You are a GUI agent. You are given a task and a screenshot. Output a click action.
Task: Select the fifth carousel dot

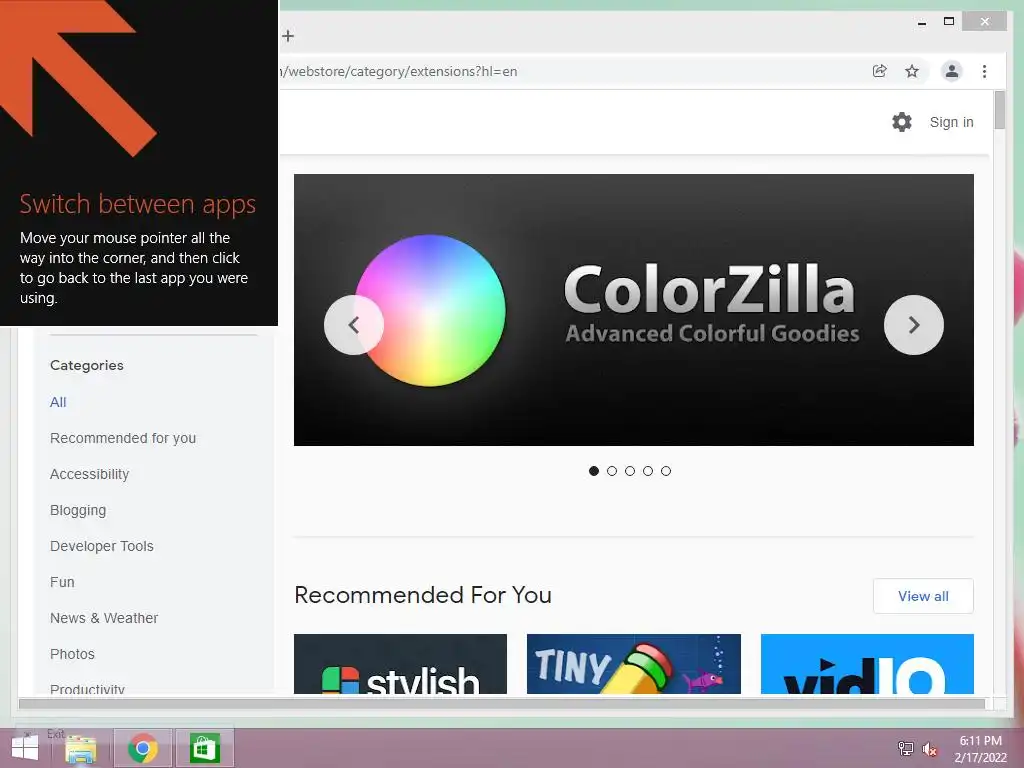click(665, 471)
